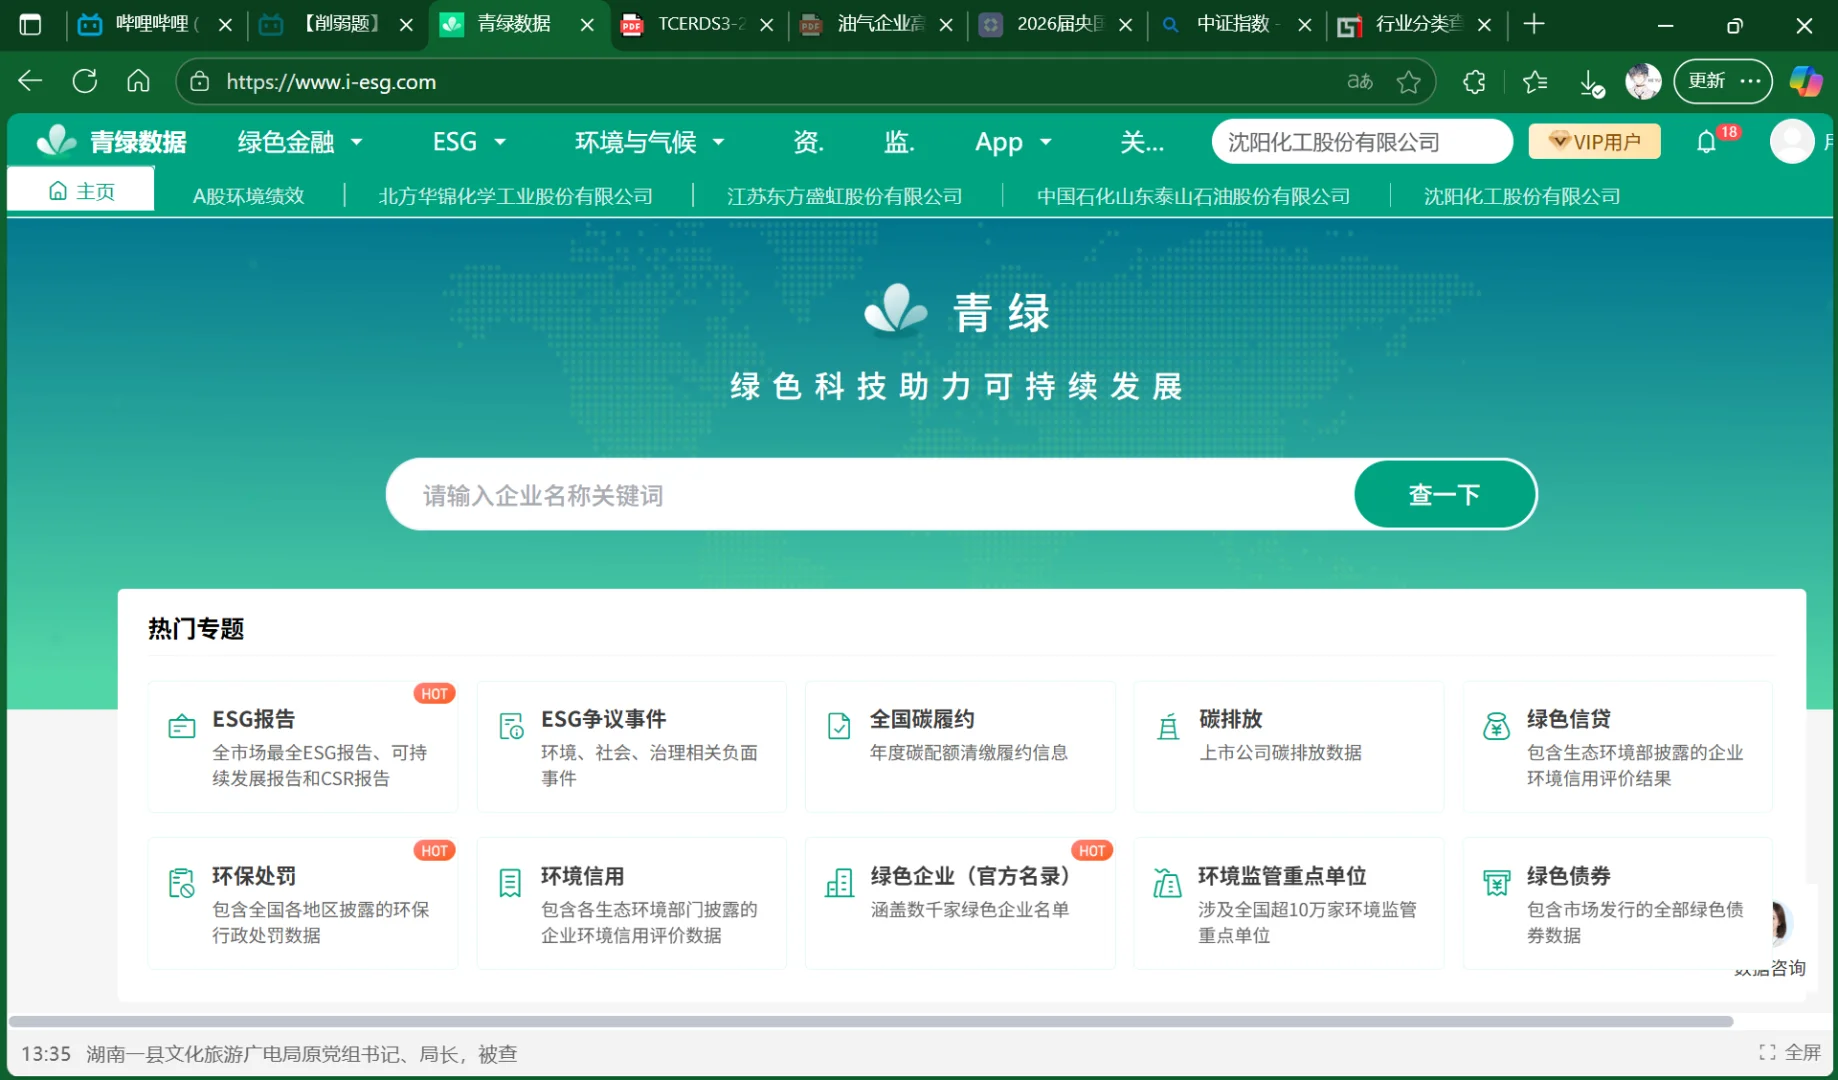
Task: Reload the page with refresh icon
Action: pos(85,81)
